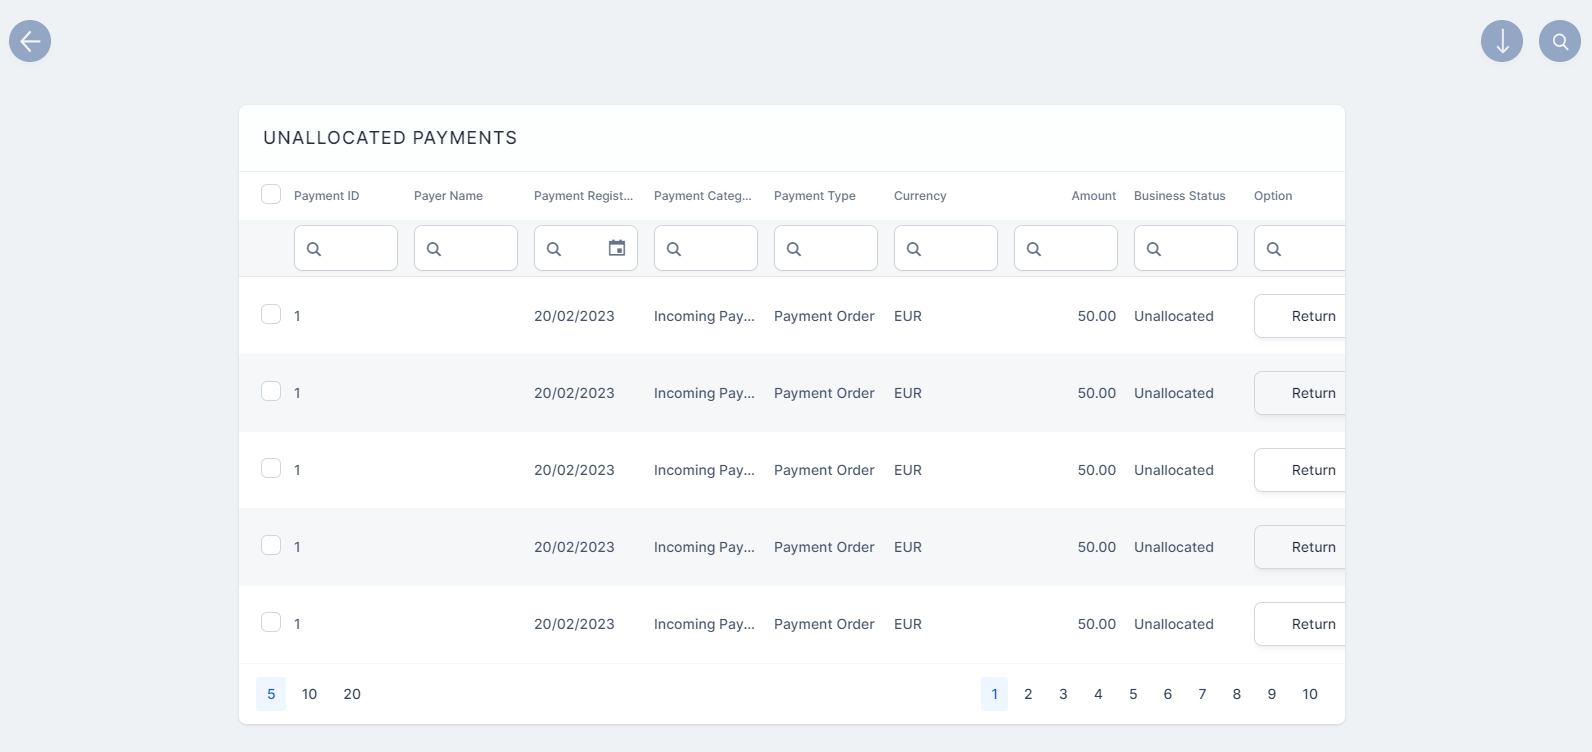
Task: Click magnifier icon in Business Status filter
Action: pyautogui.click(x=1154, y=249)
